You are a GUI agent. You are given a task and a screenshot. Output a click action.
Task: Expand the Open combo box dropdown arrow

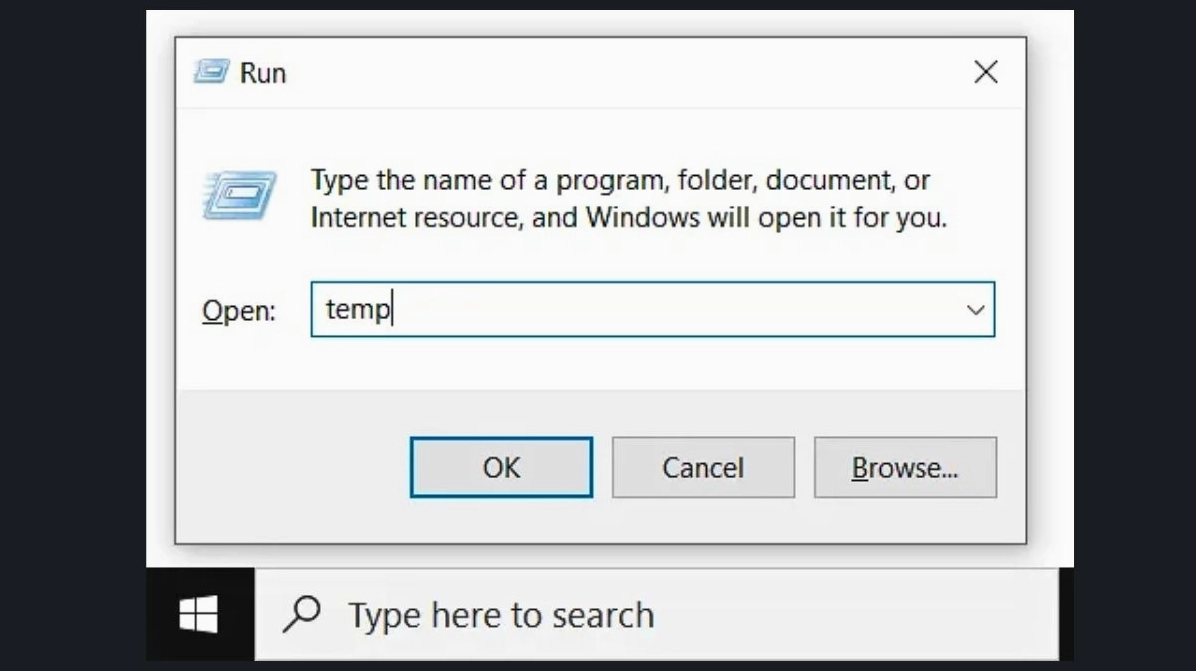pos(975,310)
